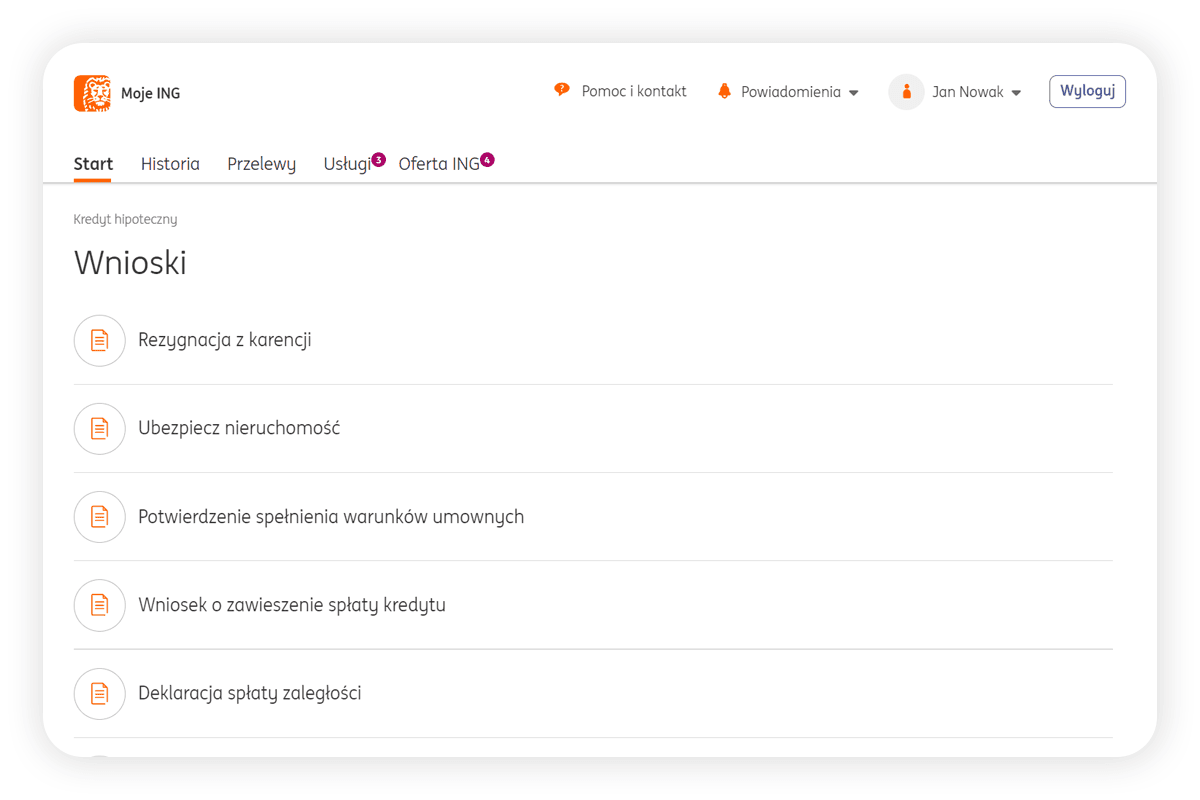Expand the Powiadomienia dropdown arrow

(854, 93)
